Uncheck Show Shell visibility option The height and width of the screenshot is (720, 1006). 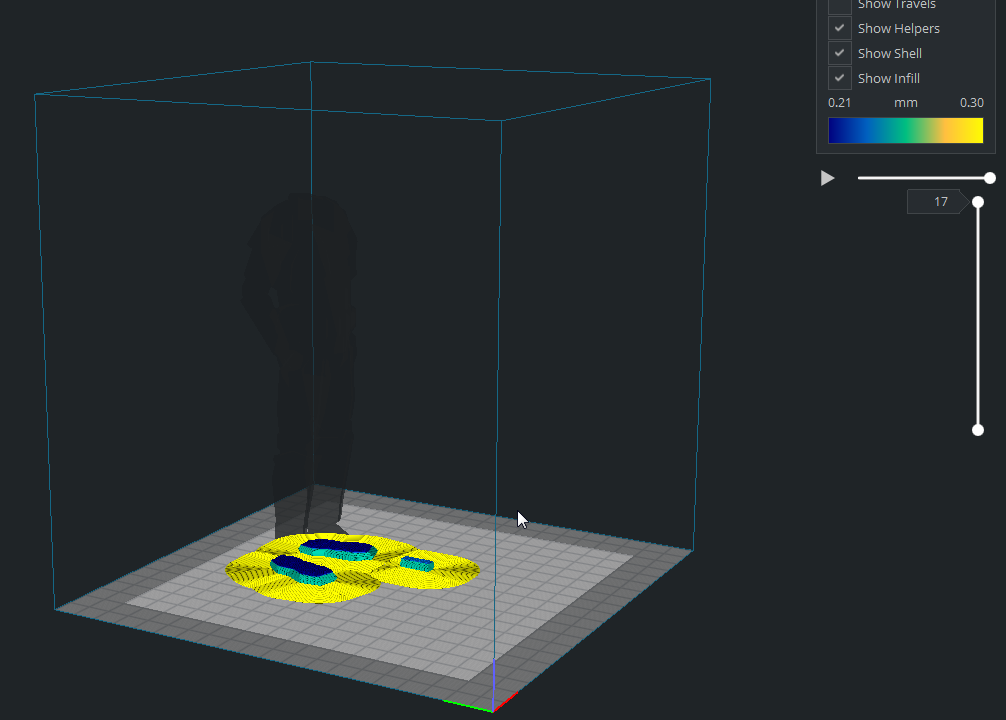click(839, 52)
